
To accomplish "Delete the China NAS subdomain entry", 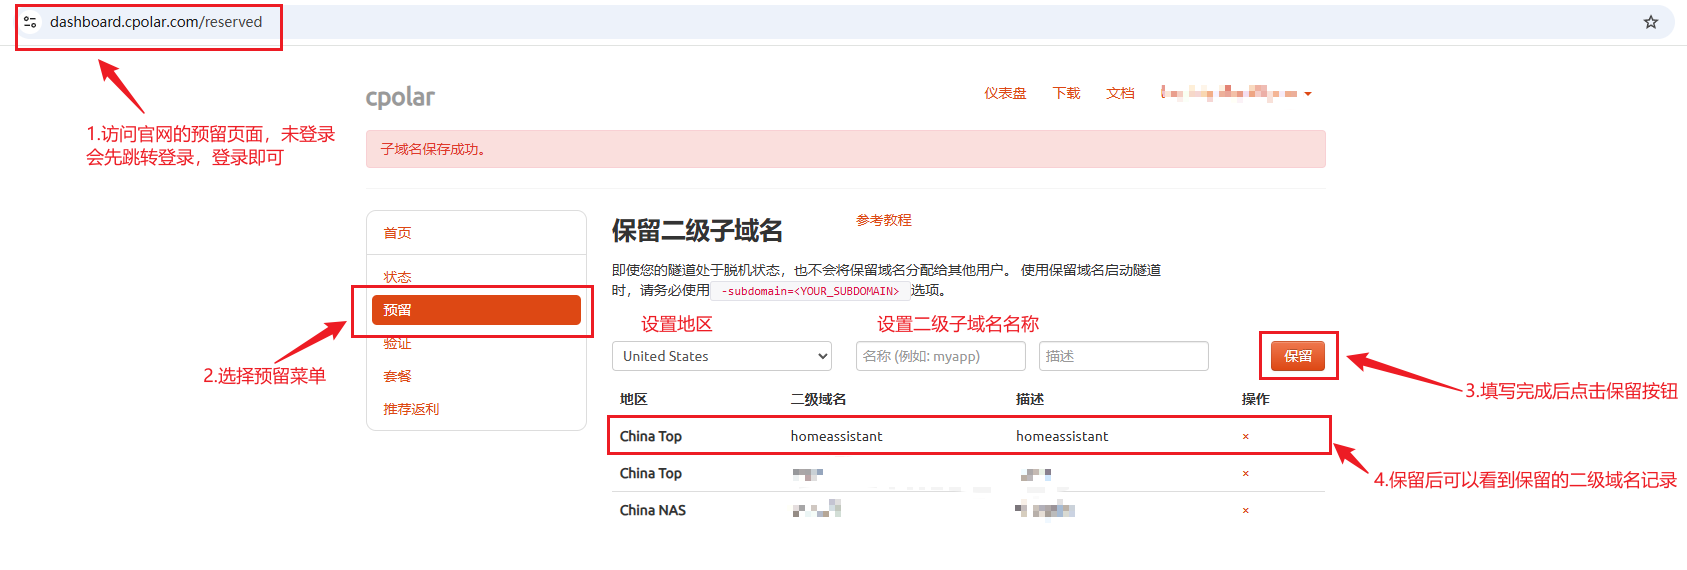I will click(x=1245, y=511).
